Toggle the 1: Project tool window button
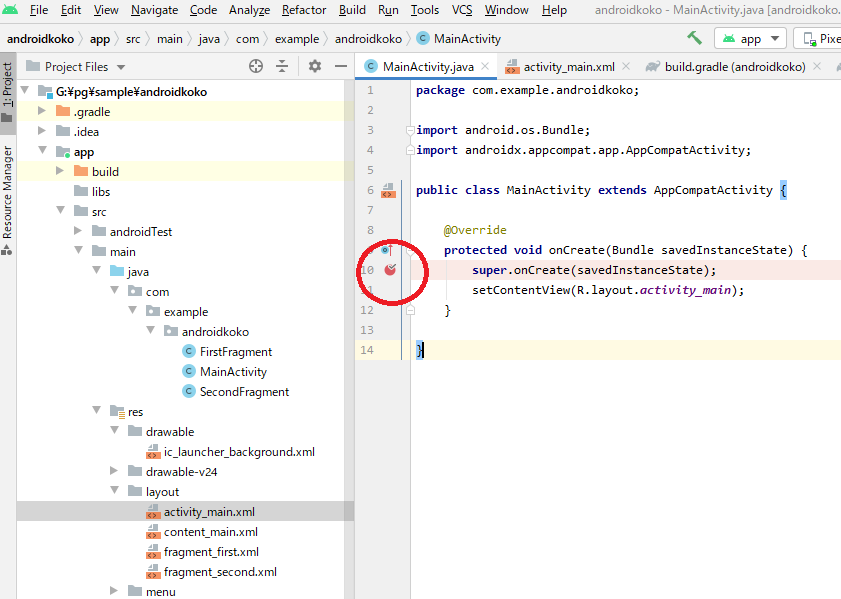Image resolution: width=841 pixels, height=599 pixels. 8,91
